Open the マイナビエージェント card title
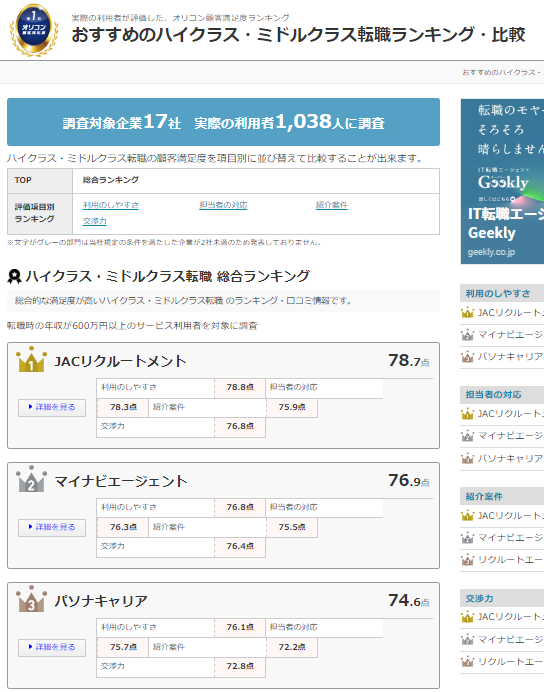This screenshot has height=692, width=544. click(121, 481)
